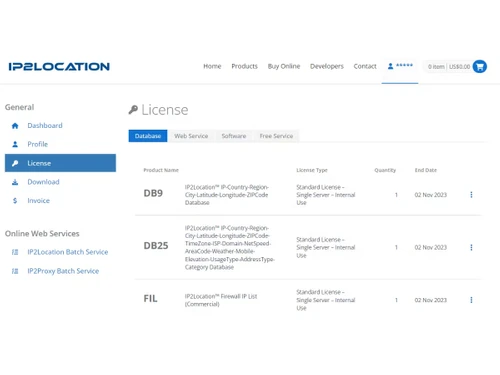
Task: Click the 'DB9' product code
Action: (x=153, y=193)
